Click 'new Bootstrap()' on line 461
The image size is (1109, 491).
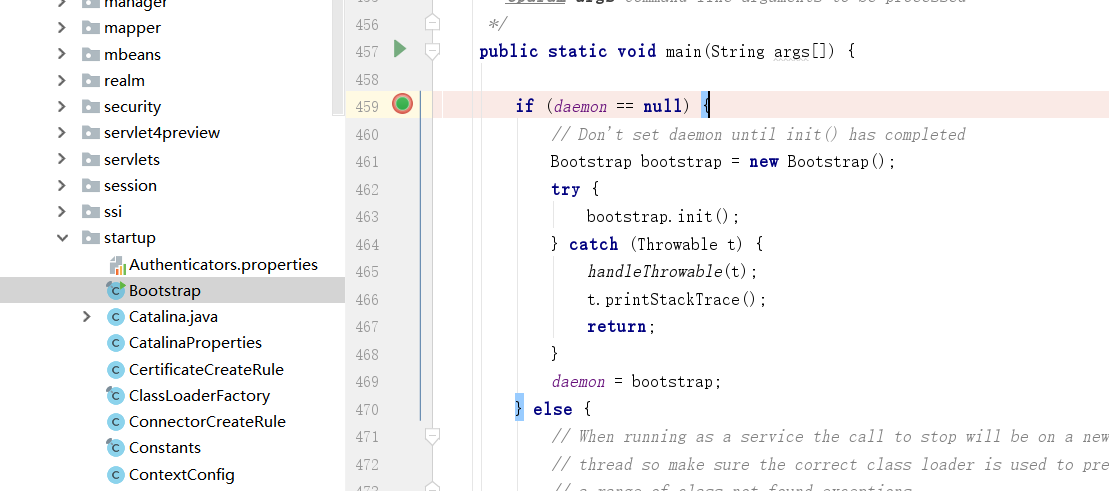tap(818, 161)
